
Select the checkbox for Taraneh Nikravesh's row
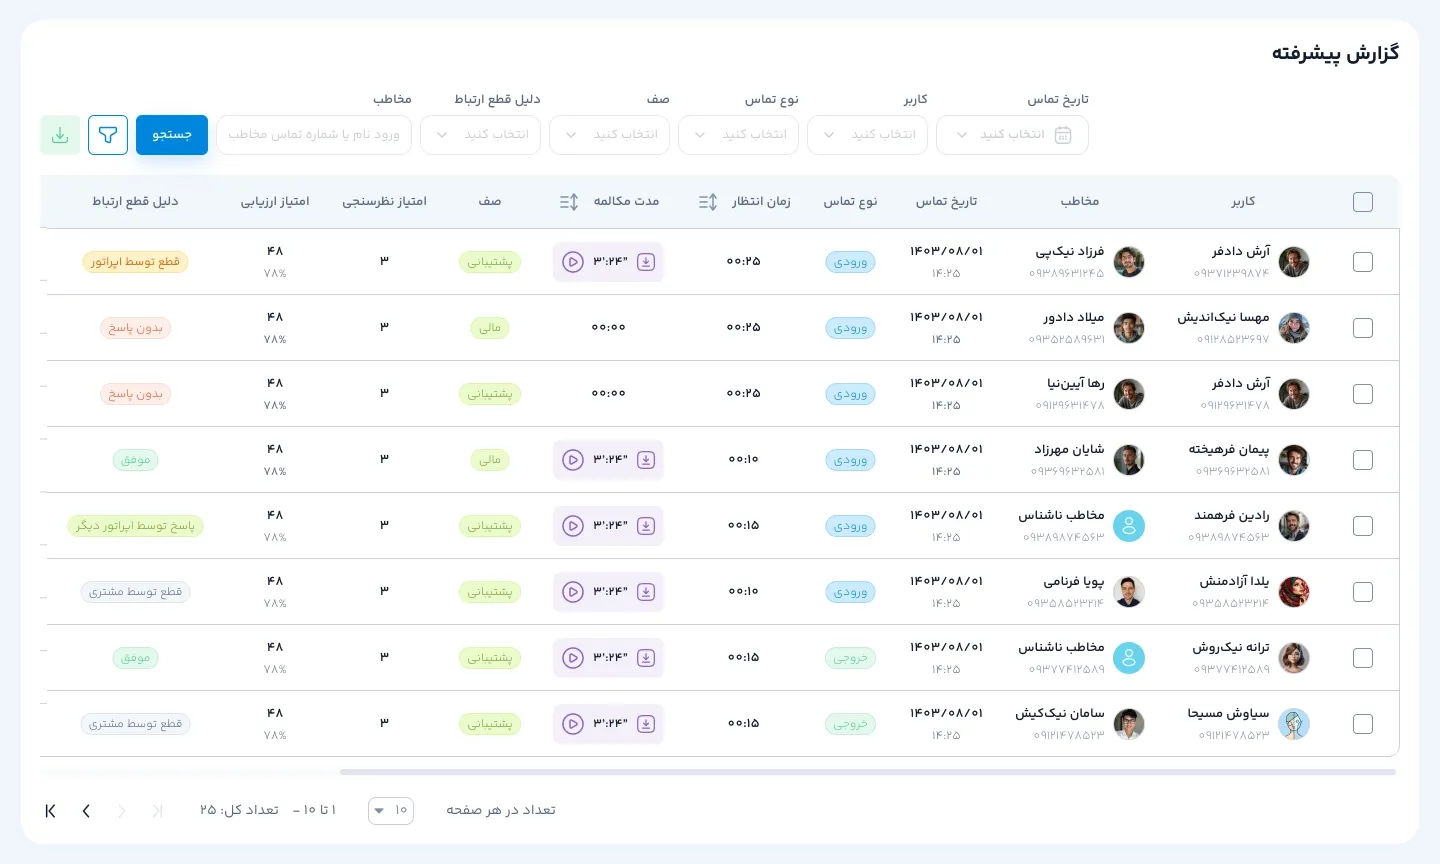1362,658
